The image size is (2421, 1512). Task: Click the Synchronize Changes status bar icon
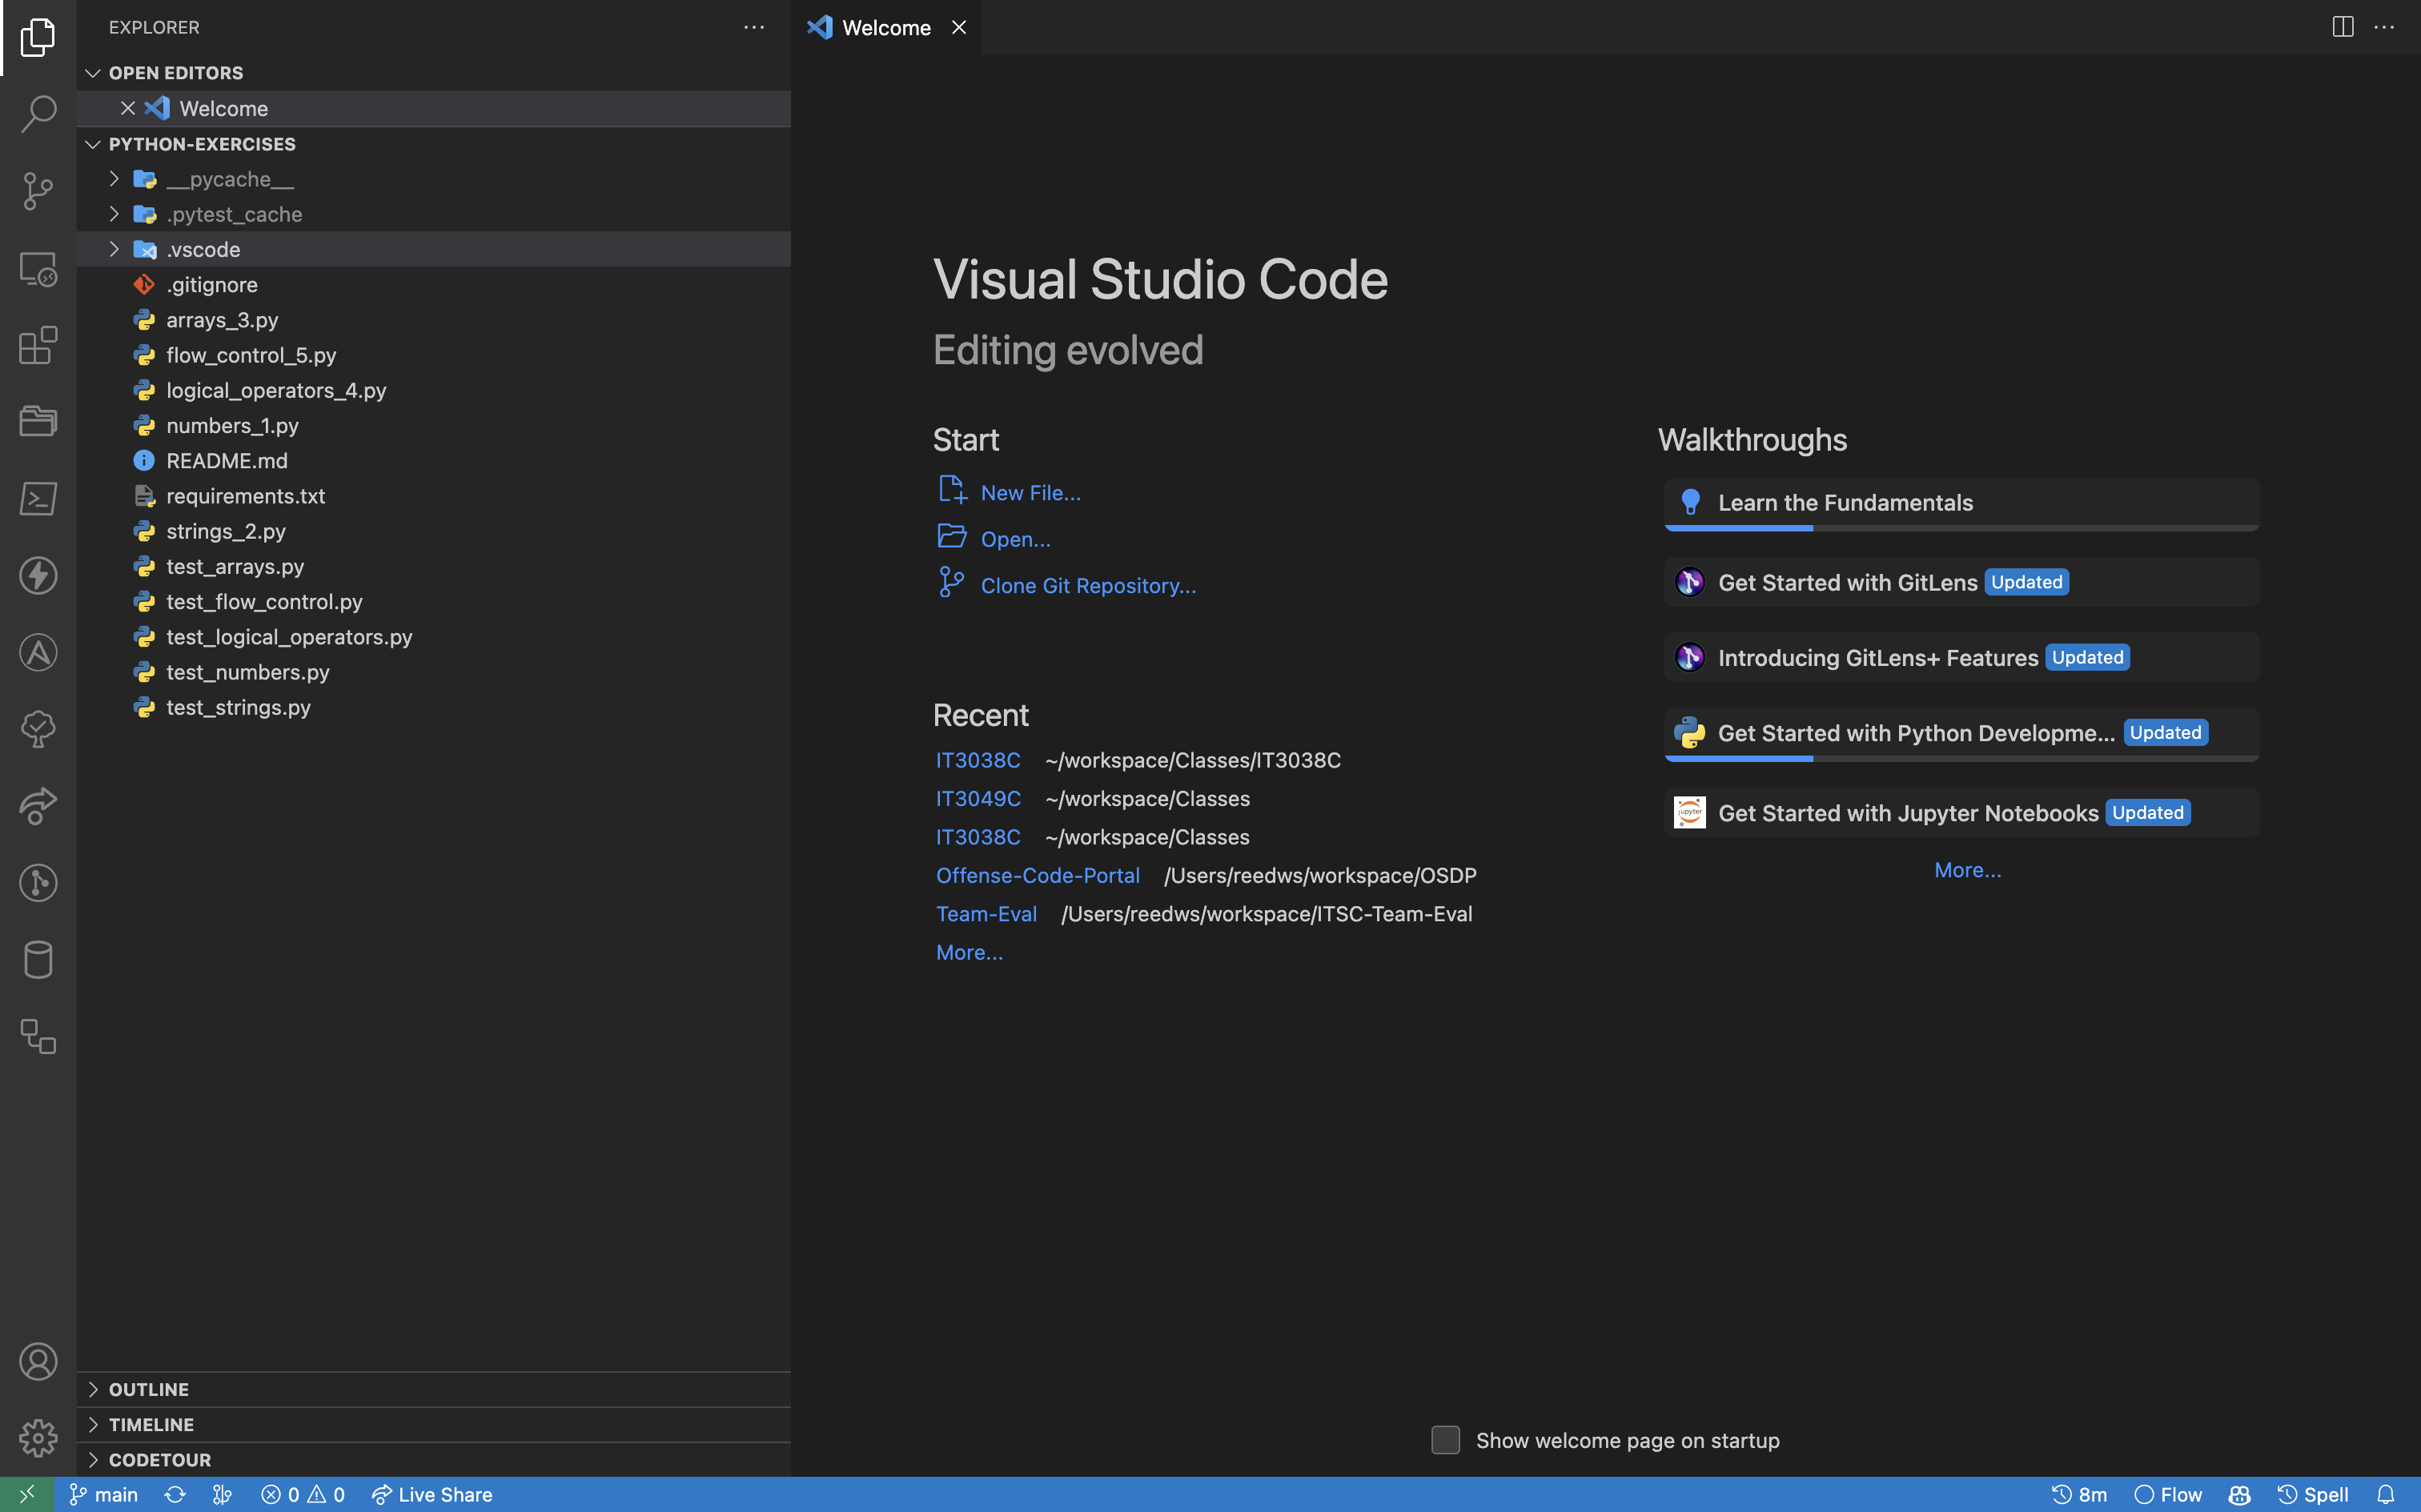coord(175,1494)
